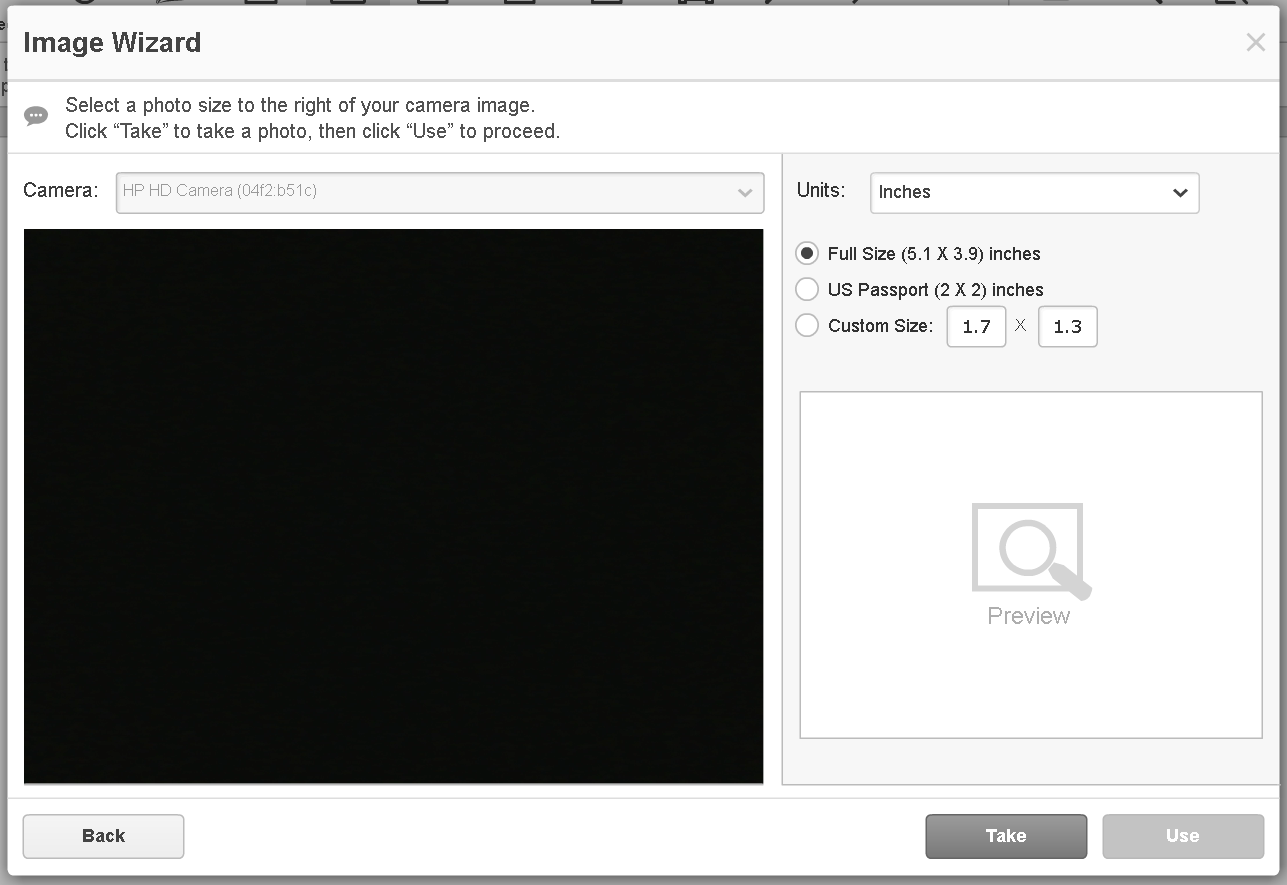
Task: Select the Custom Size radio button
Action: coord(807,325)
